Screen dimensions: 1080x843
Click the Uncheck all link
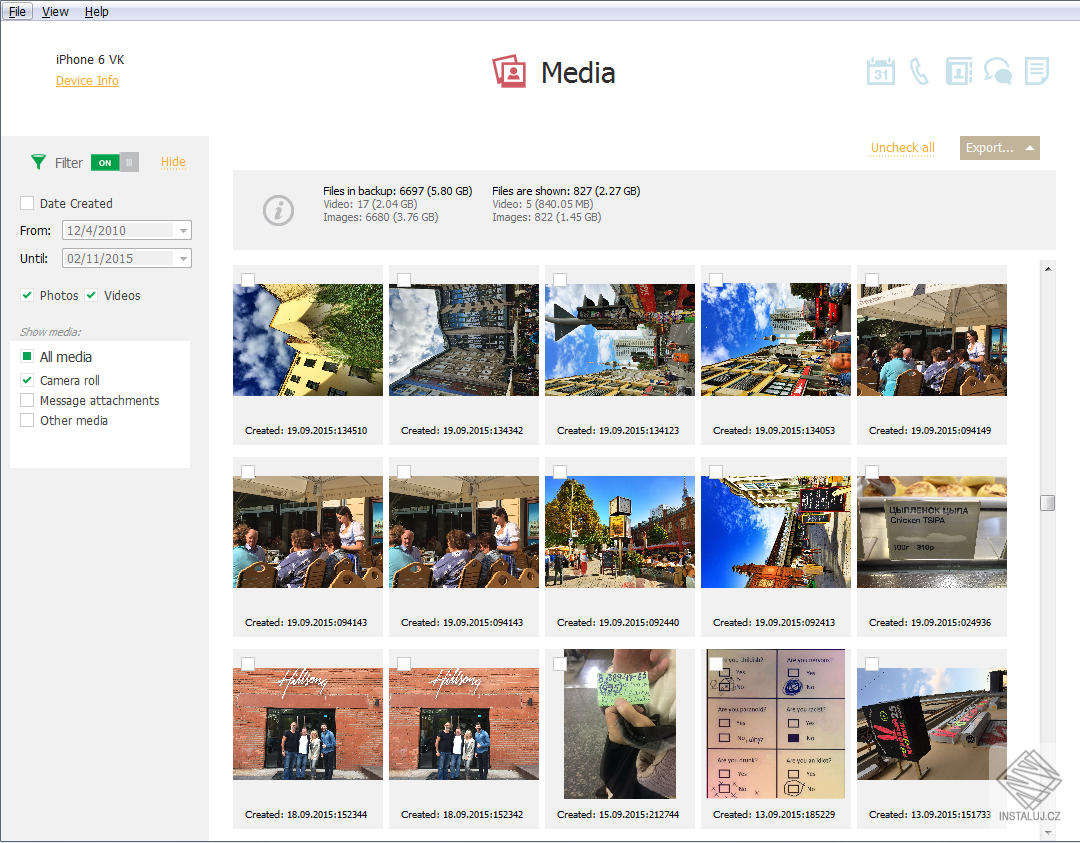click(902, 147)
